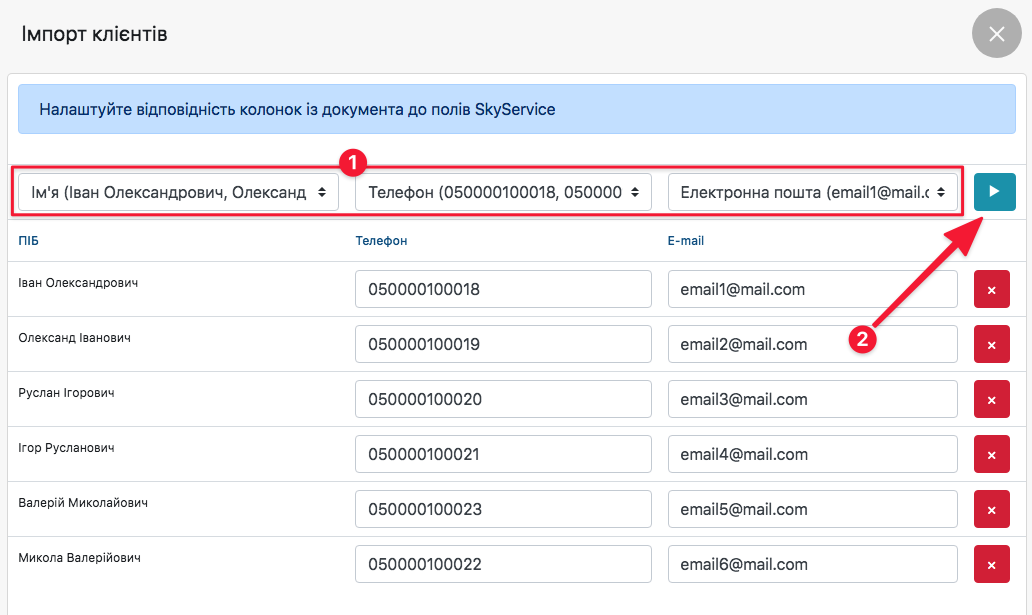Image resolution: width=1032 pixels, height=615 pixels.
Task: Delete the Іван Олександрович row
Action: [x=991, y=290]
